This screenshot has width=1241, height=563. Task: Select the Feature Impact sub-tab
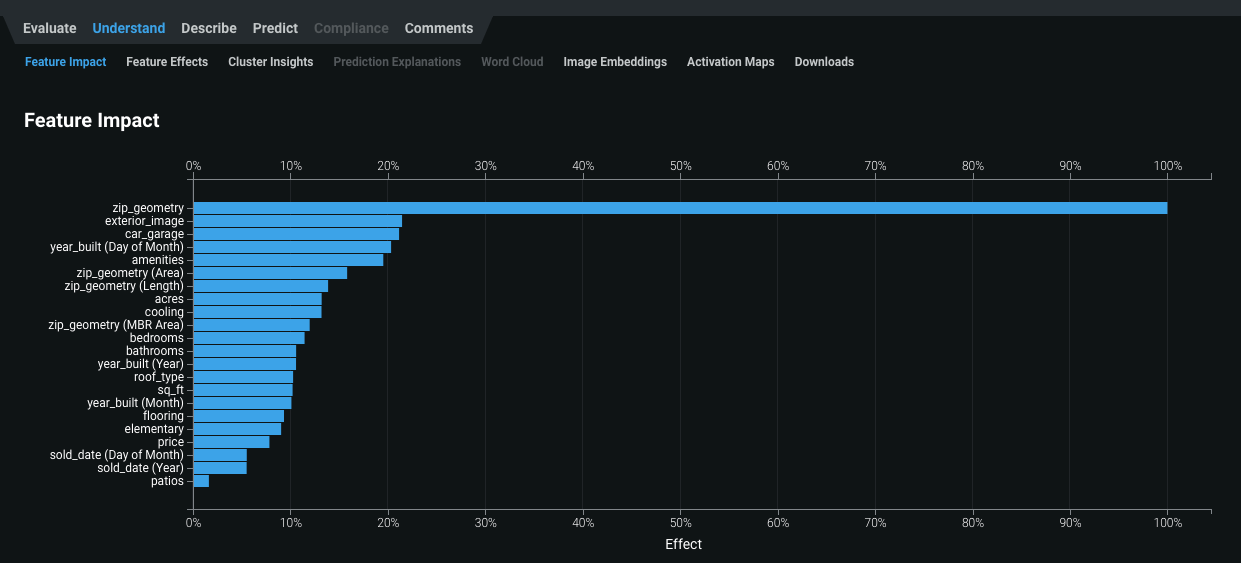[65, 62]
